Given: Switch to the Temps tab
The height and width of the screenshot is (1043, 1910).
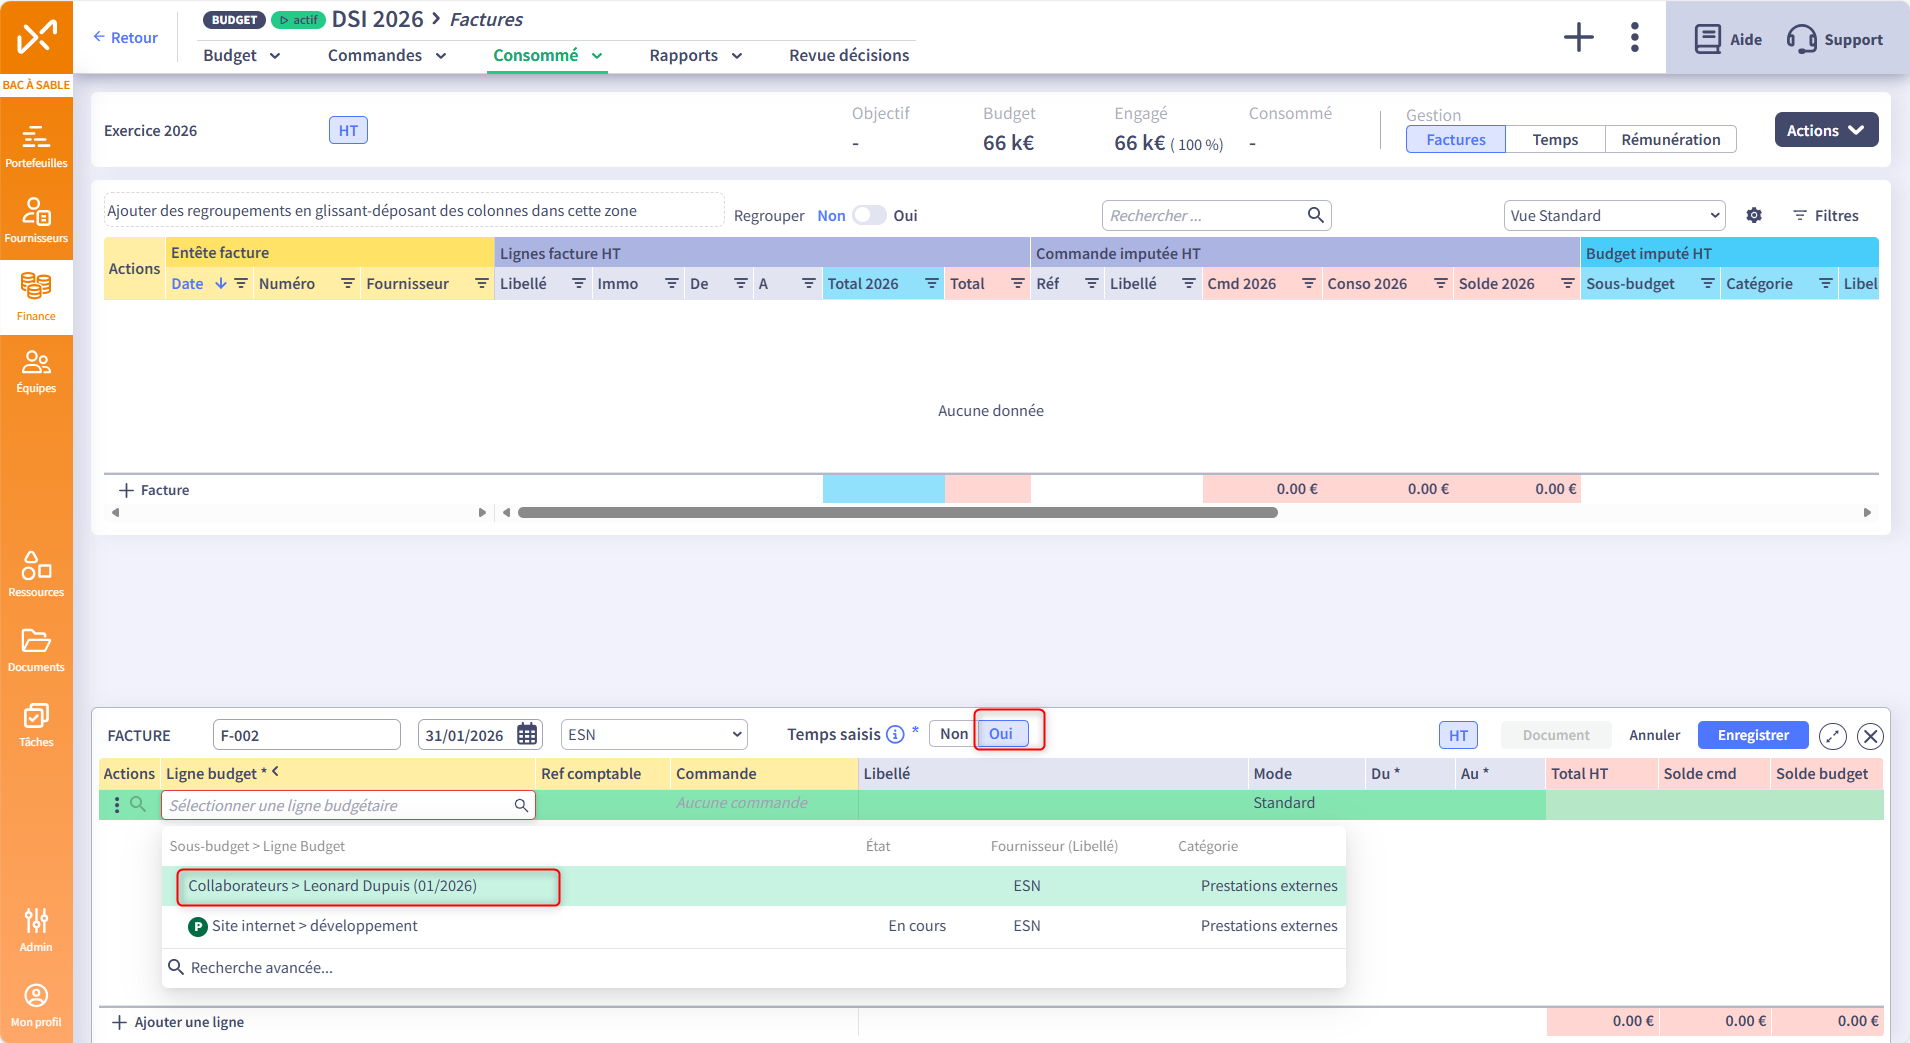Looking at the screenshot, I should [1554, 140].
